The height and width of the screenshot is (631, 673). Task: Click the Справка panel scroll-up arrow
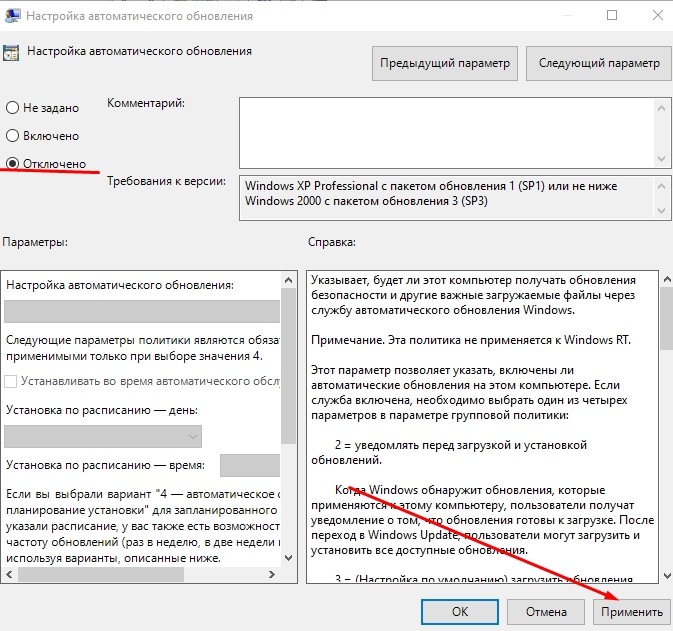(x=667, y=279)
